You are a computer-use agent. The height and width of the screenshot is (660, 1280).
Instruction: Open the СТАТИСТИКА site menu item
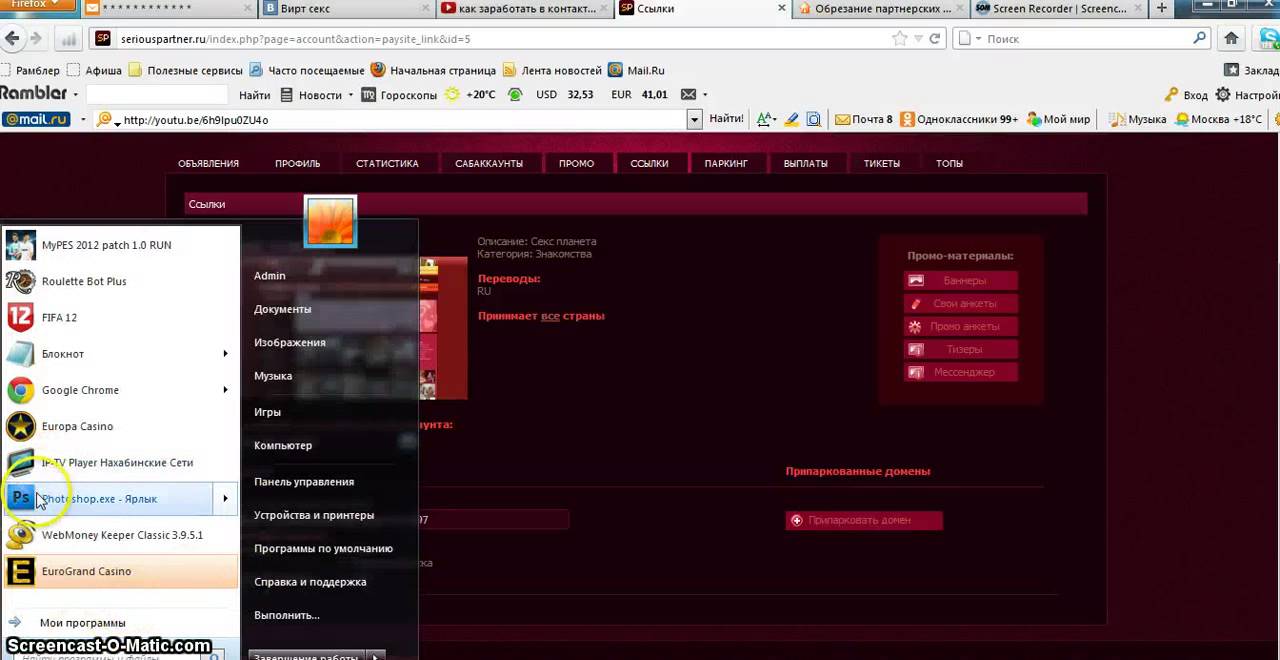coord(387,163)
